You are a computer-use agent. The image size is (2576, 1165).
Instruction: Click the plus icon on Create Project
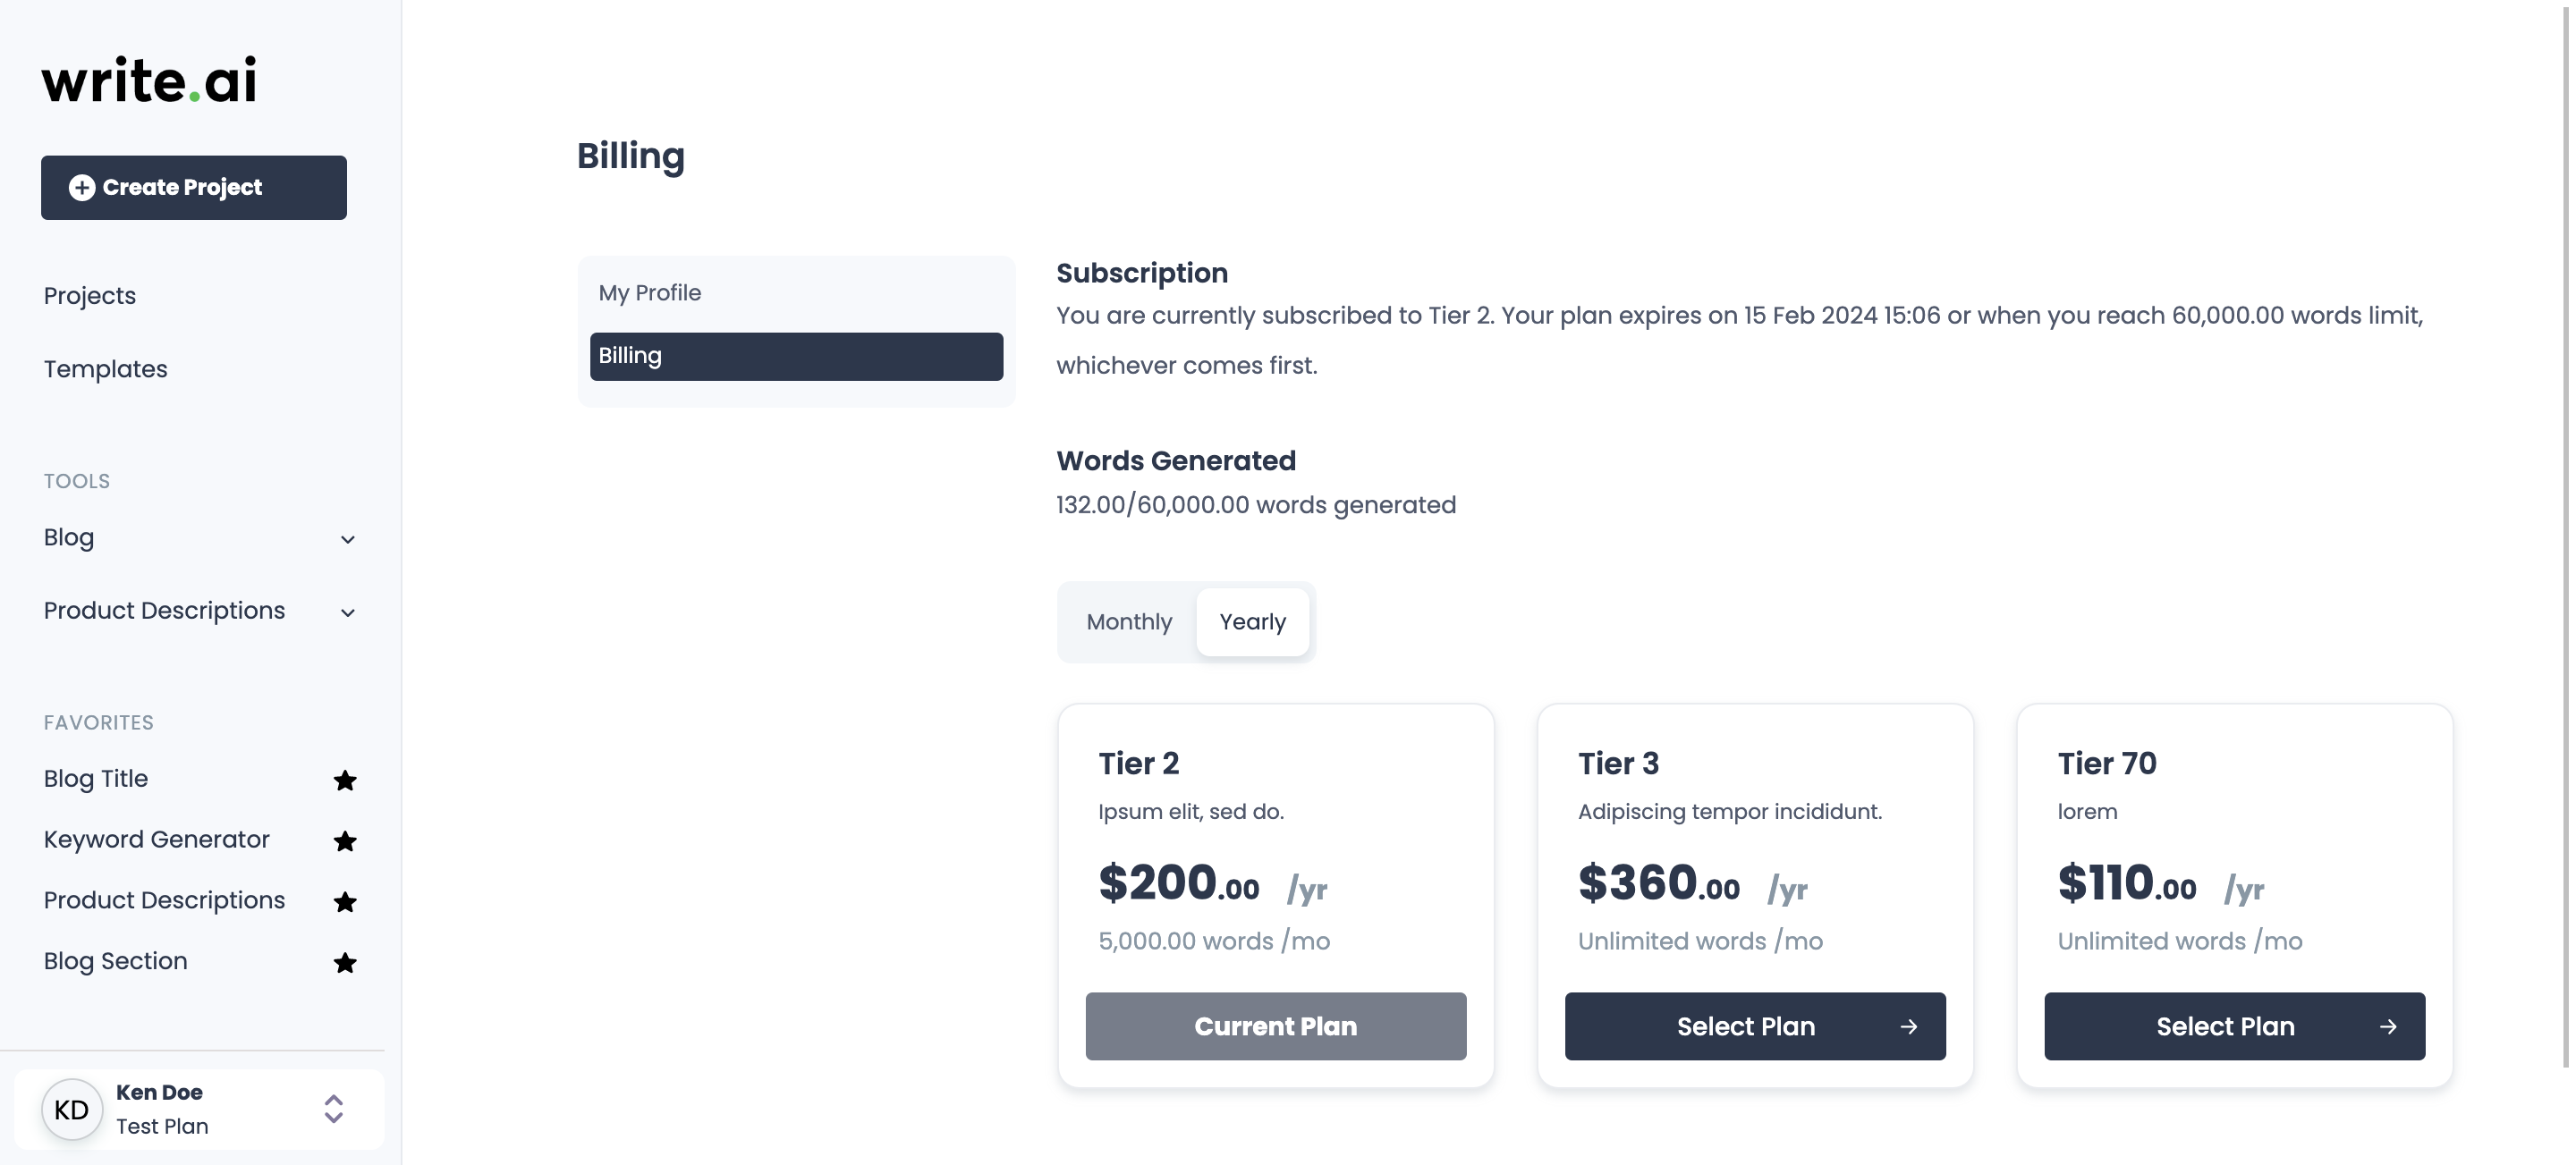(x=83, y=187)
